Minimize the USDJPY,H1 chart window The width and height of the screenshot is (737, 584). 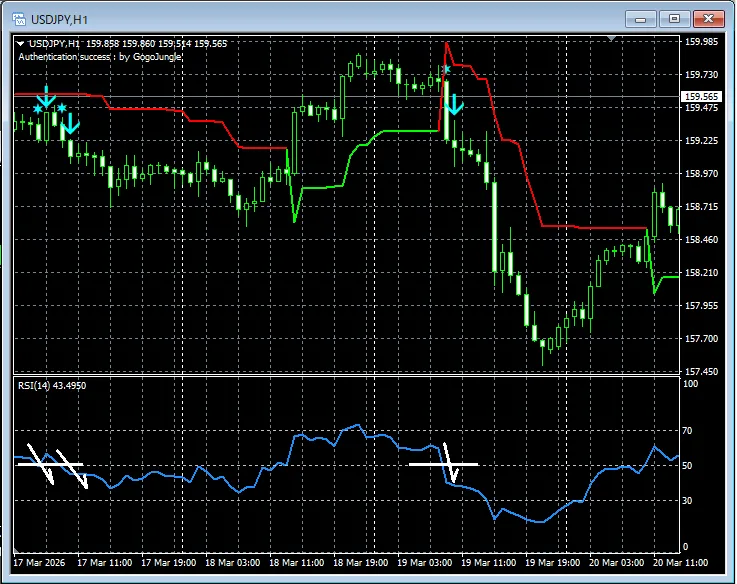(640, 19)
